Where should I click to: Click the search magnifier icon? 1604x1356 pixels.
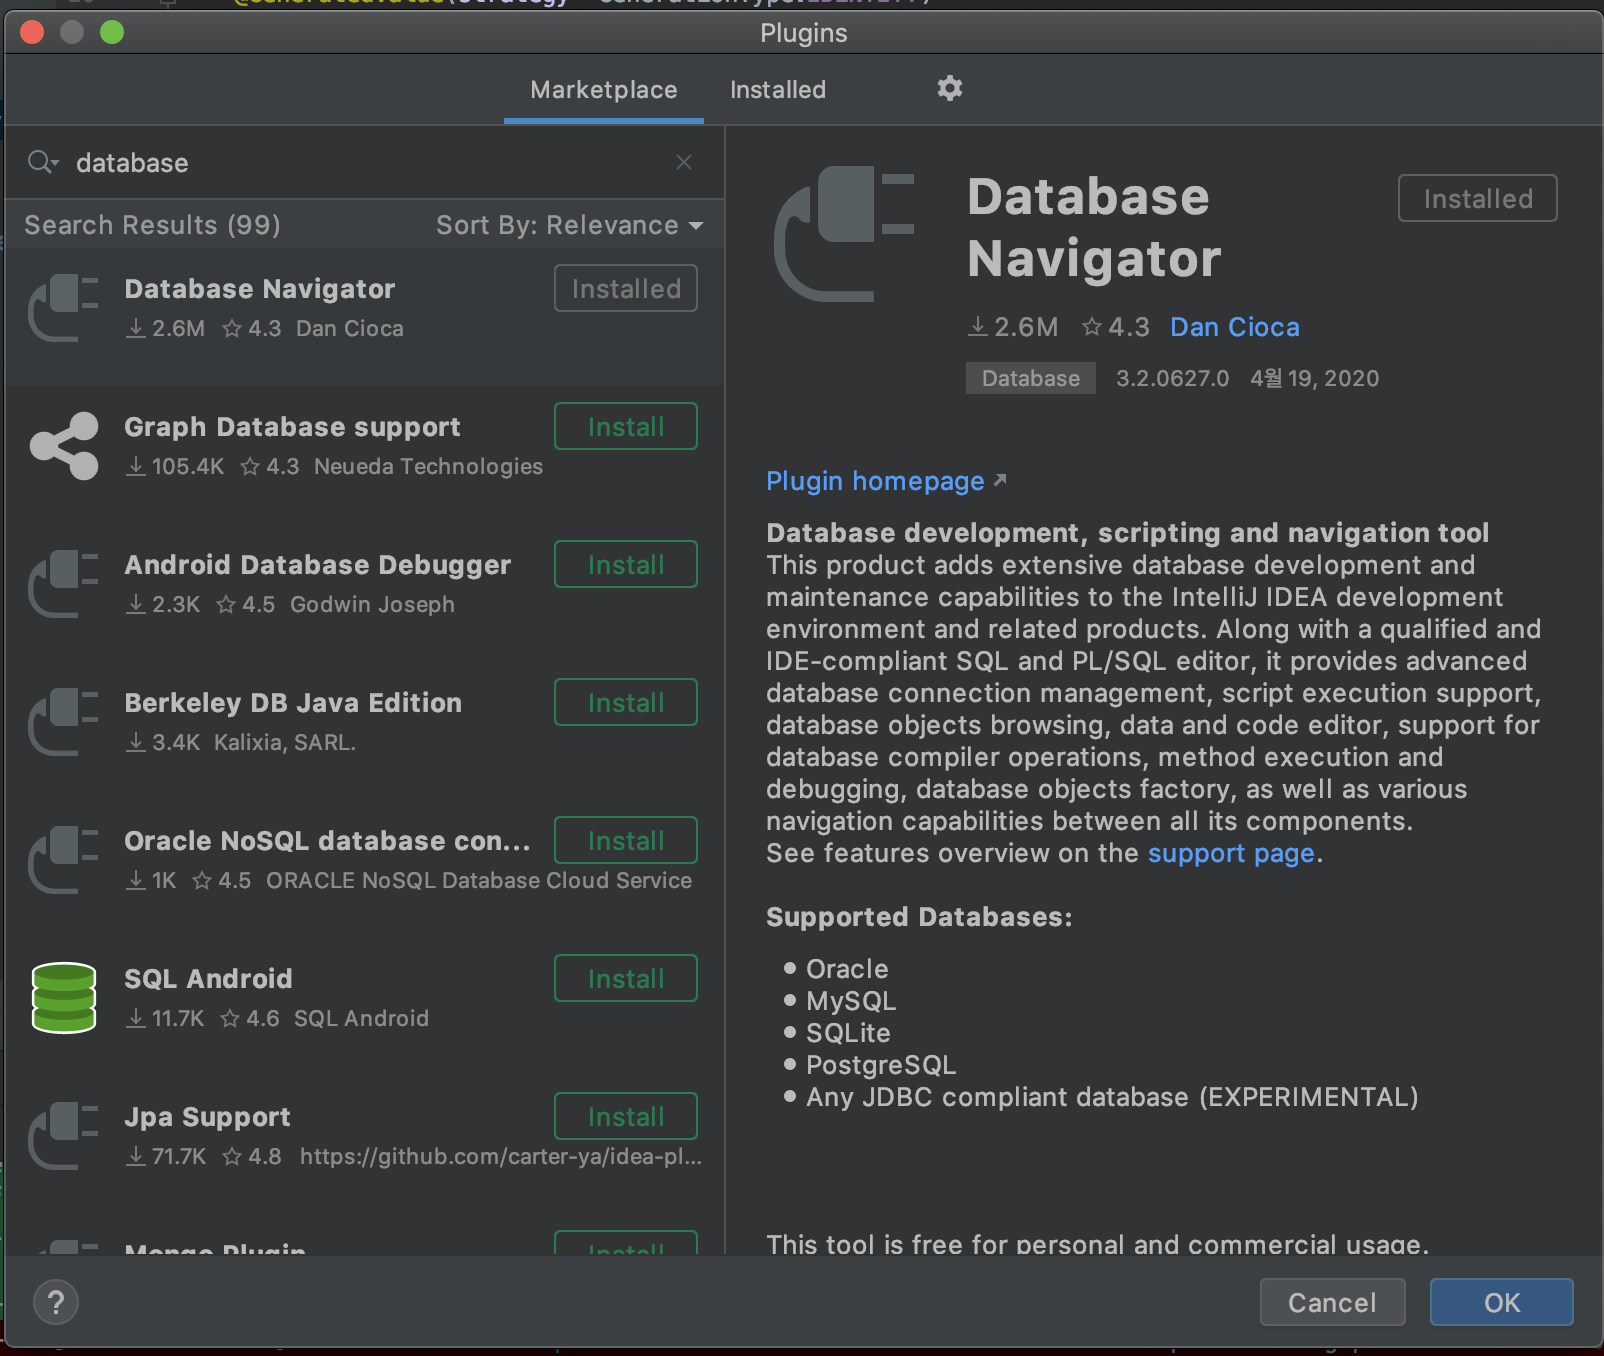(x=42, y=162)
